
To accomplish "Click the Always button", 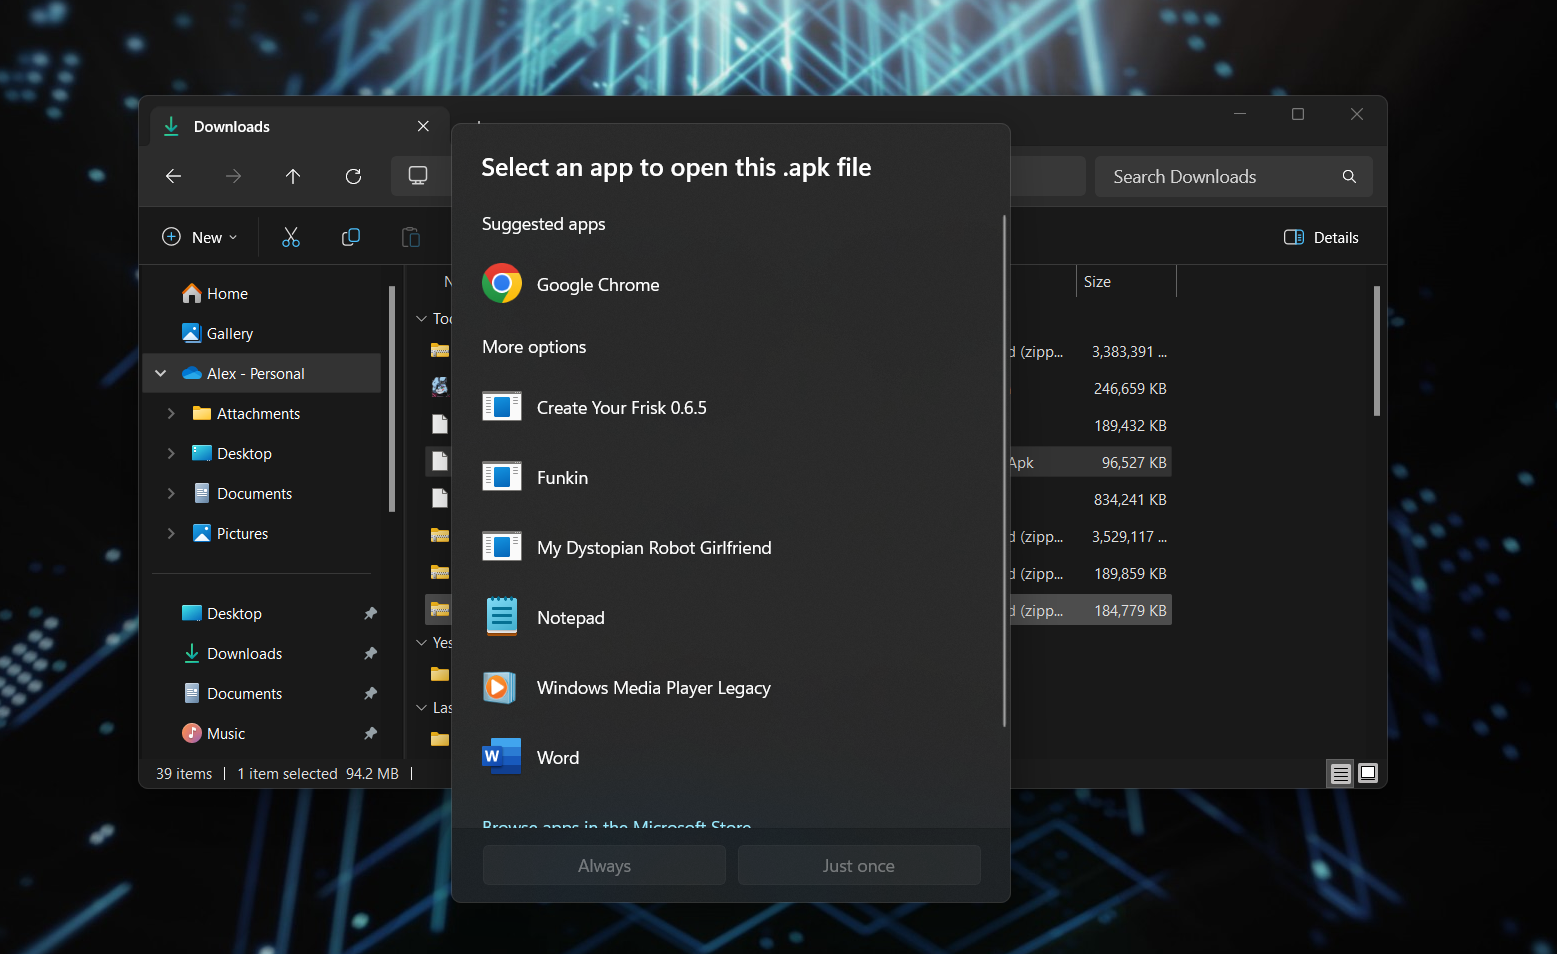I will [604, 865].
